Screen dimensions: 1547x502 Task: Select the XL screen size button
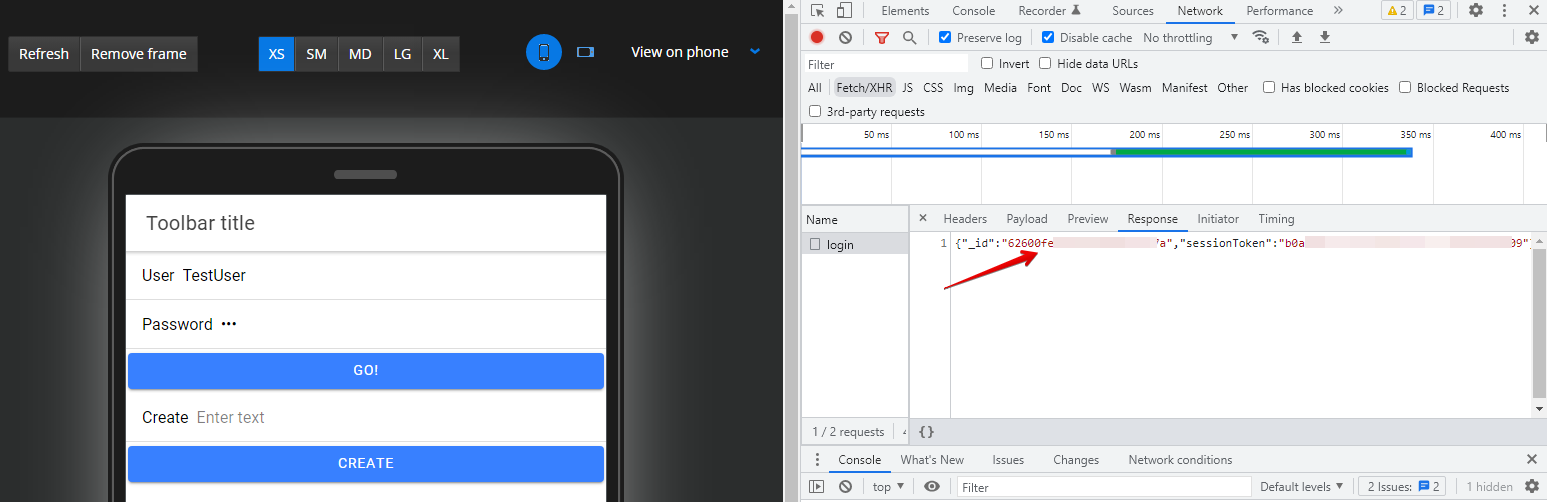(441, 54)
